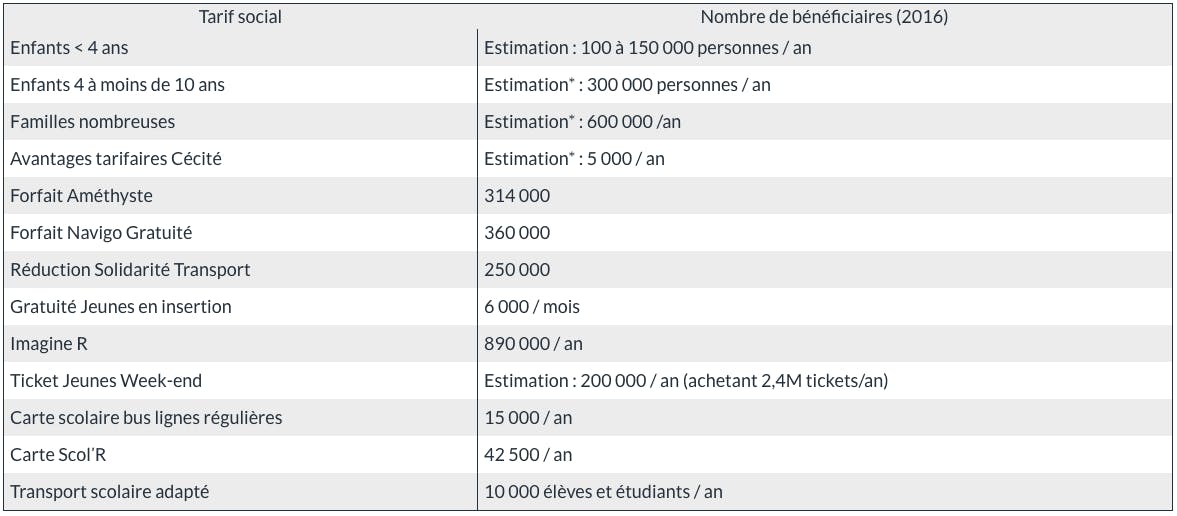Click the 'Gratuité Jeunes en insertion' label
This screenshot has height=516, width=1177.
121,307
